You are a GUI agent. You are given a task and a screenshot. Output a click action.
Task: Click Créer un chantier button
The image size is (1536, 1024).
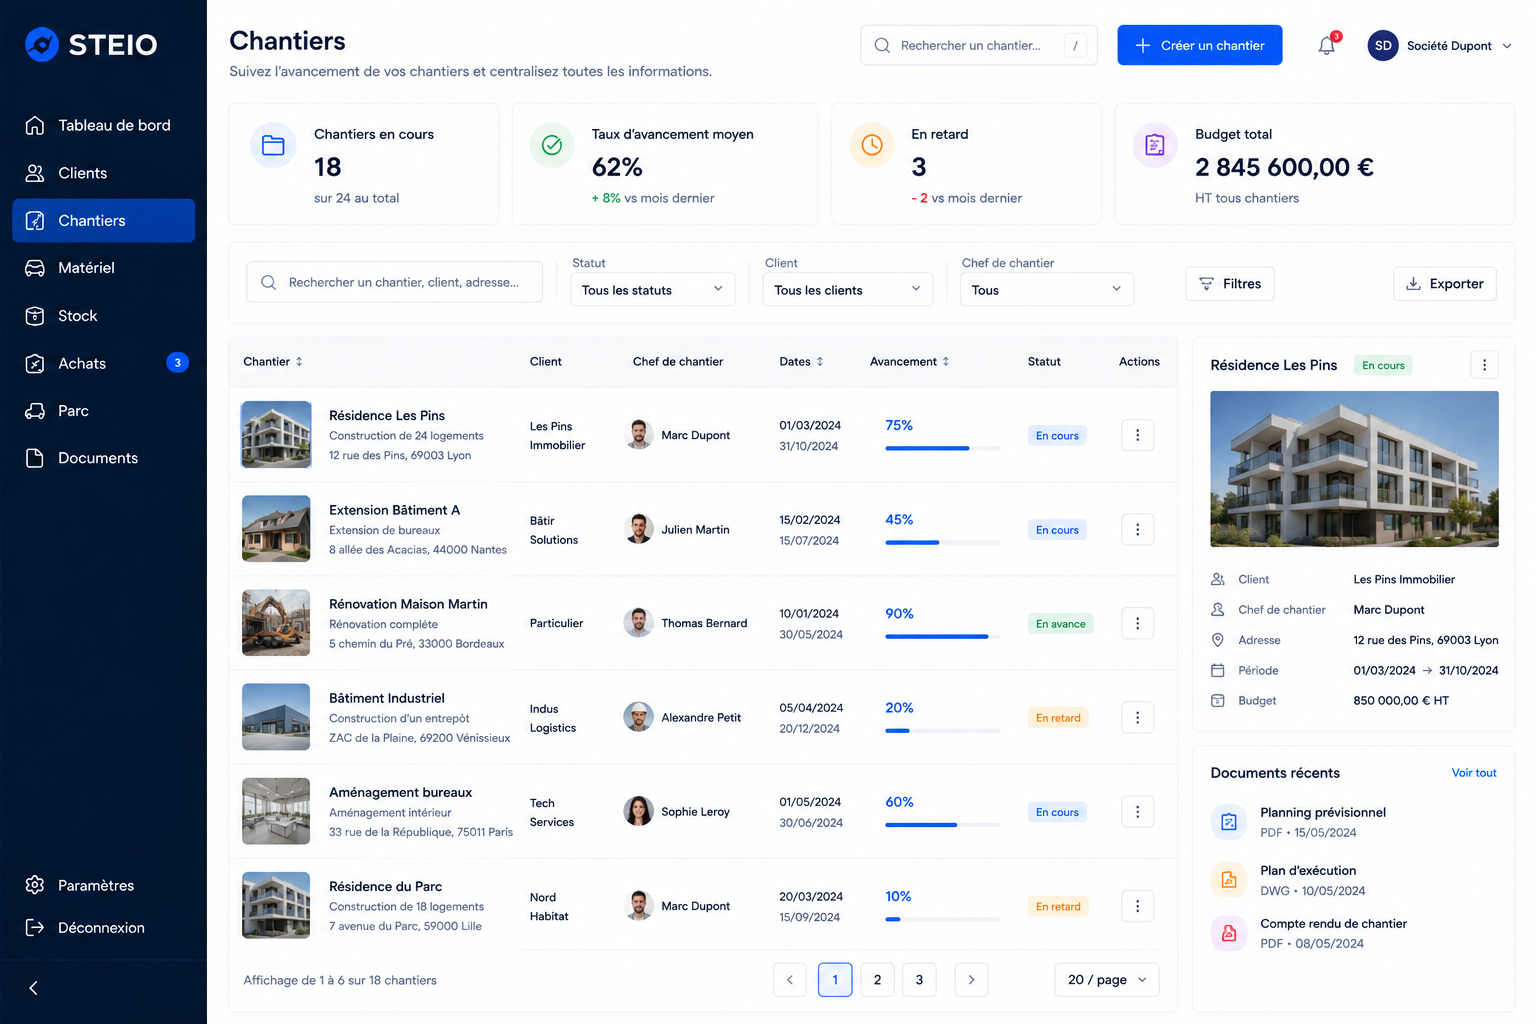coord(1199,45)
